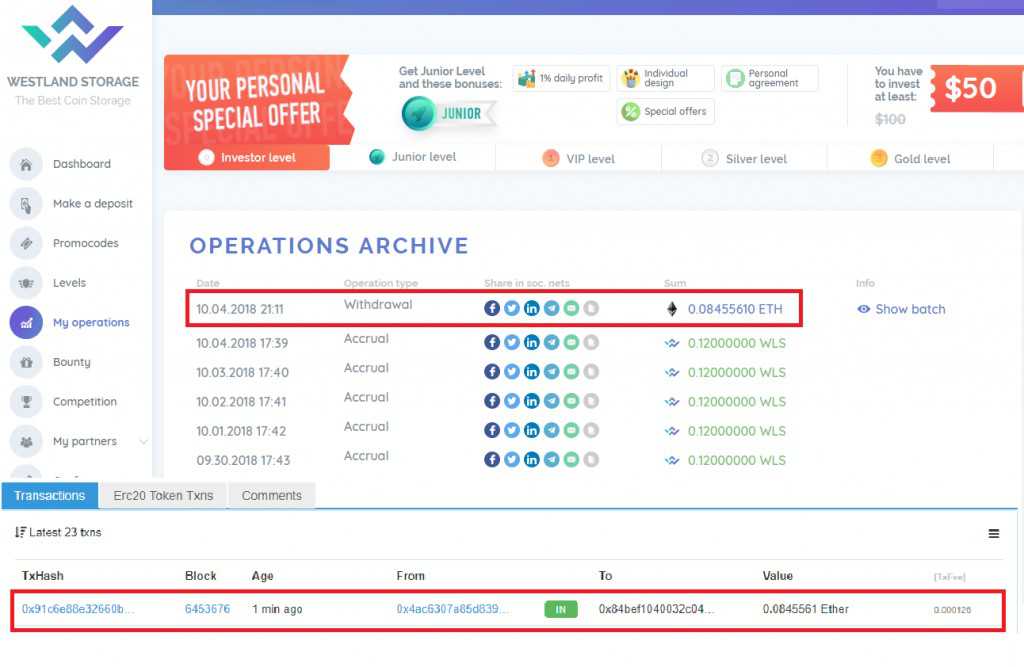Show batch for the withdrawal row
The height and width of the screenshot is (667, 1024).
901,309
